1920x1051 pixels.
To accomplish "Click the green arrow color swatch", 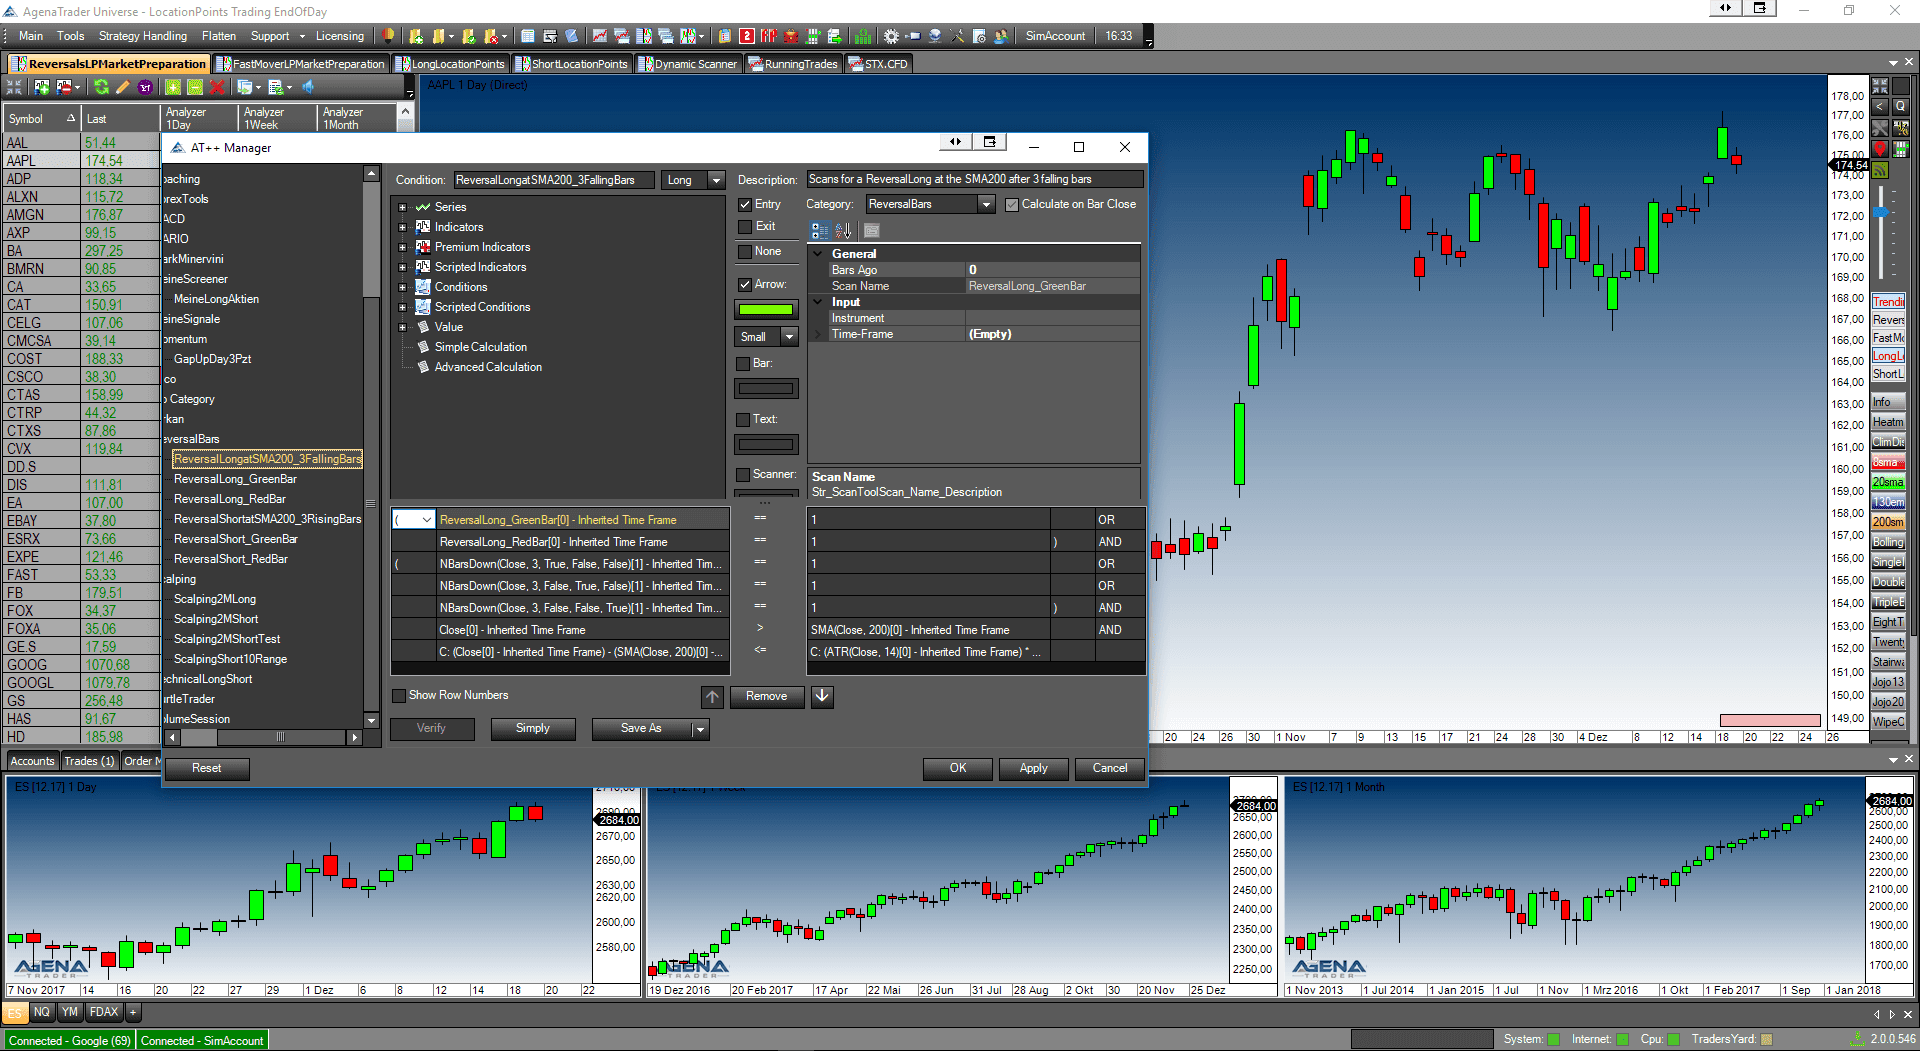I will [x=766, y=309].
